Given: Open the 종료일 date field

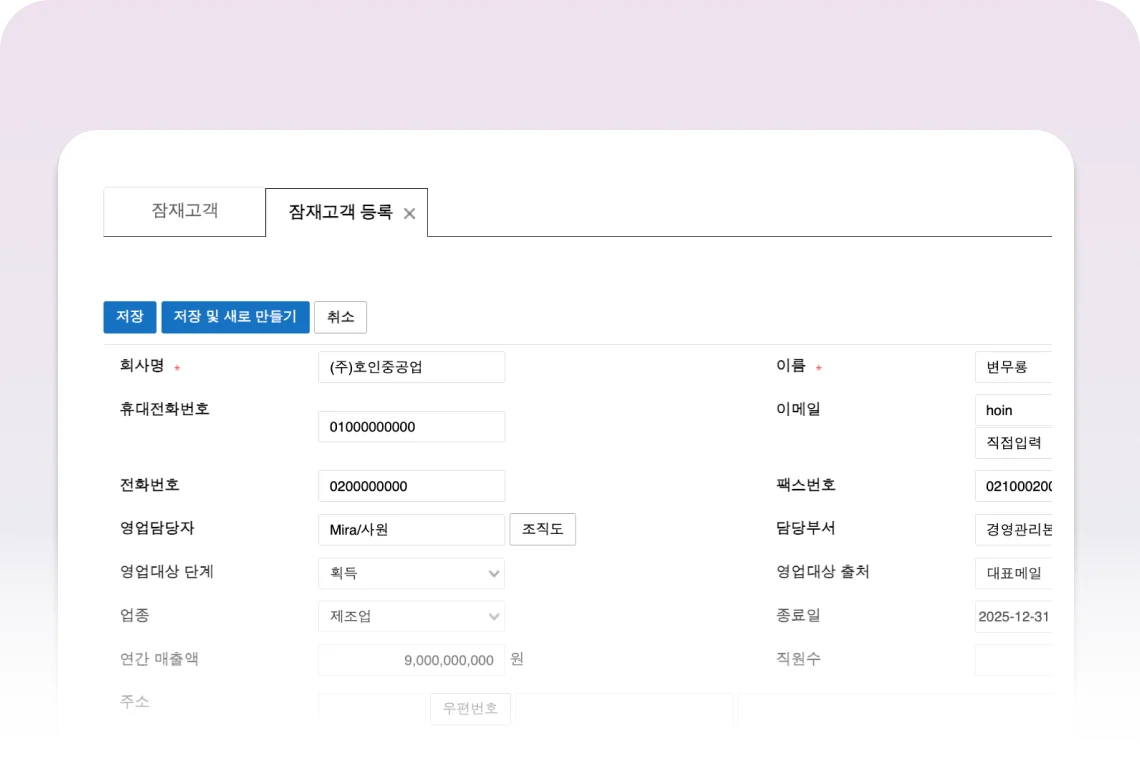Looking at the screenshot, I should (x=1013, y=616).
